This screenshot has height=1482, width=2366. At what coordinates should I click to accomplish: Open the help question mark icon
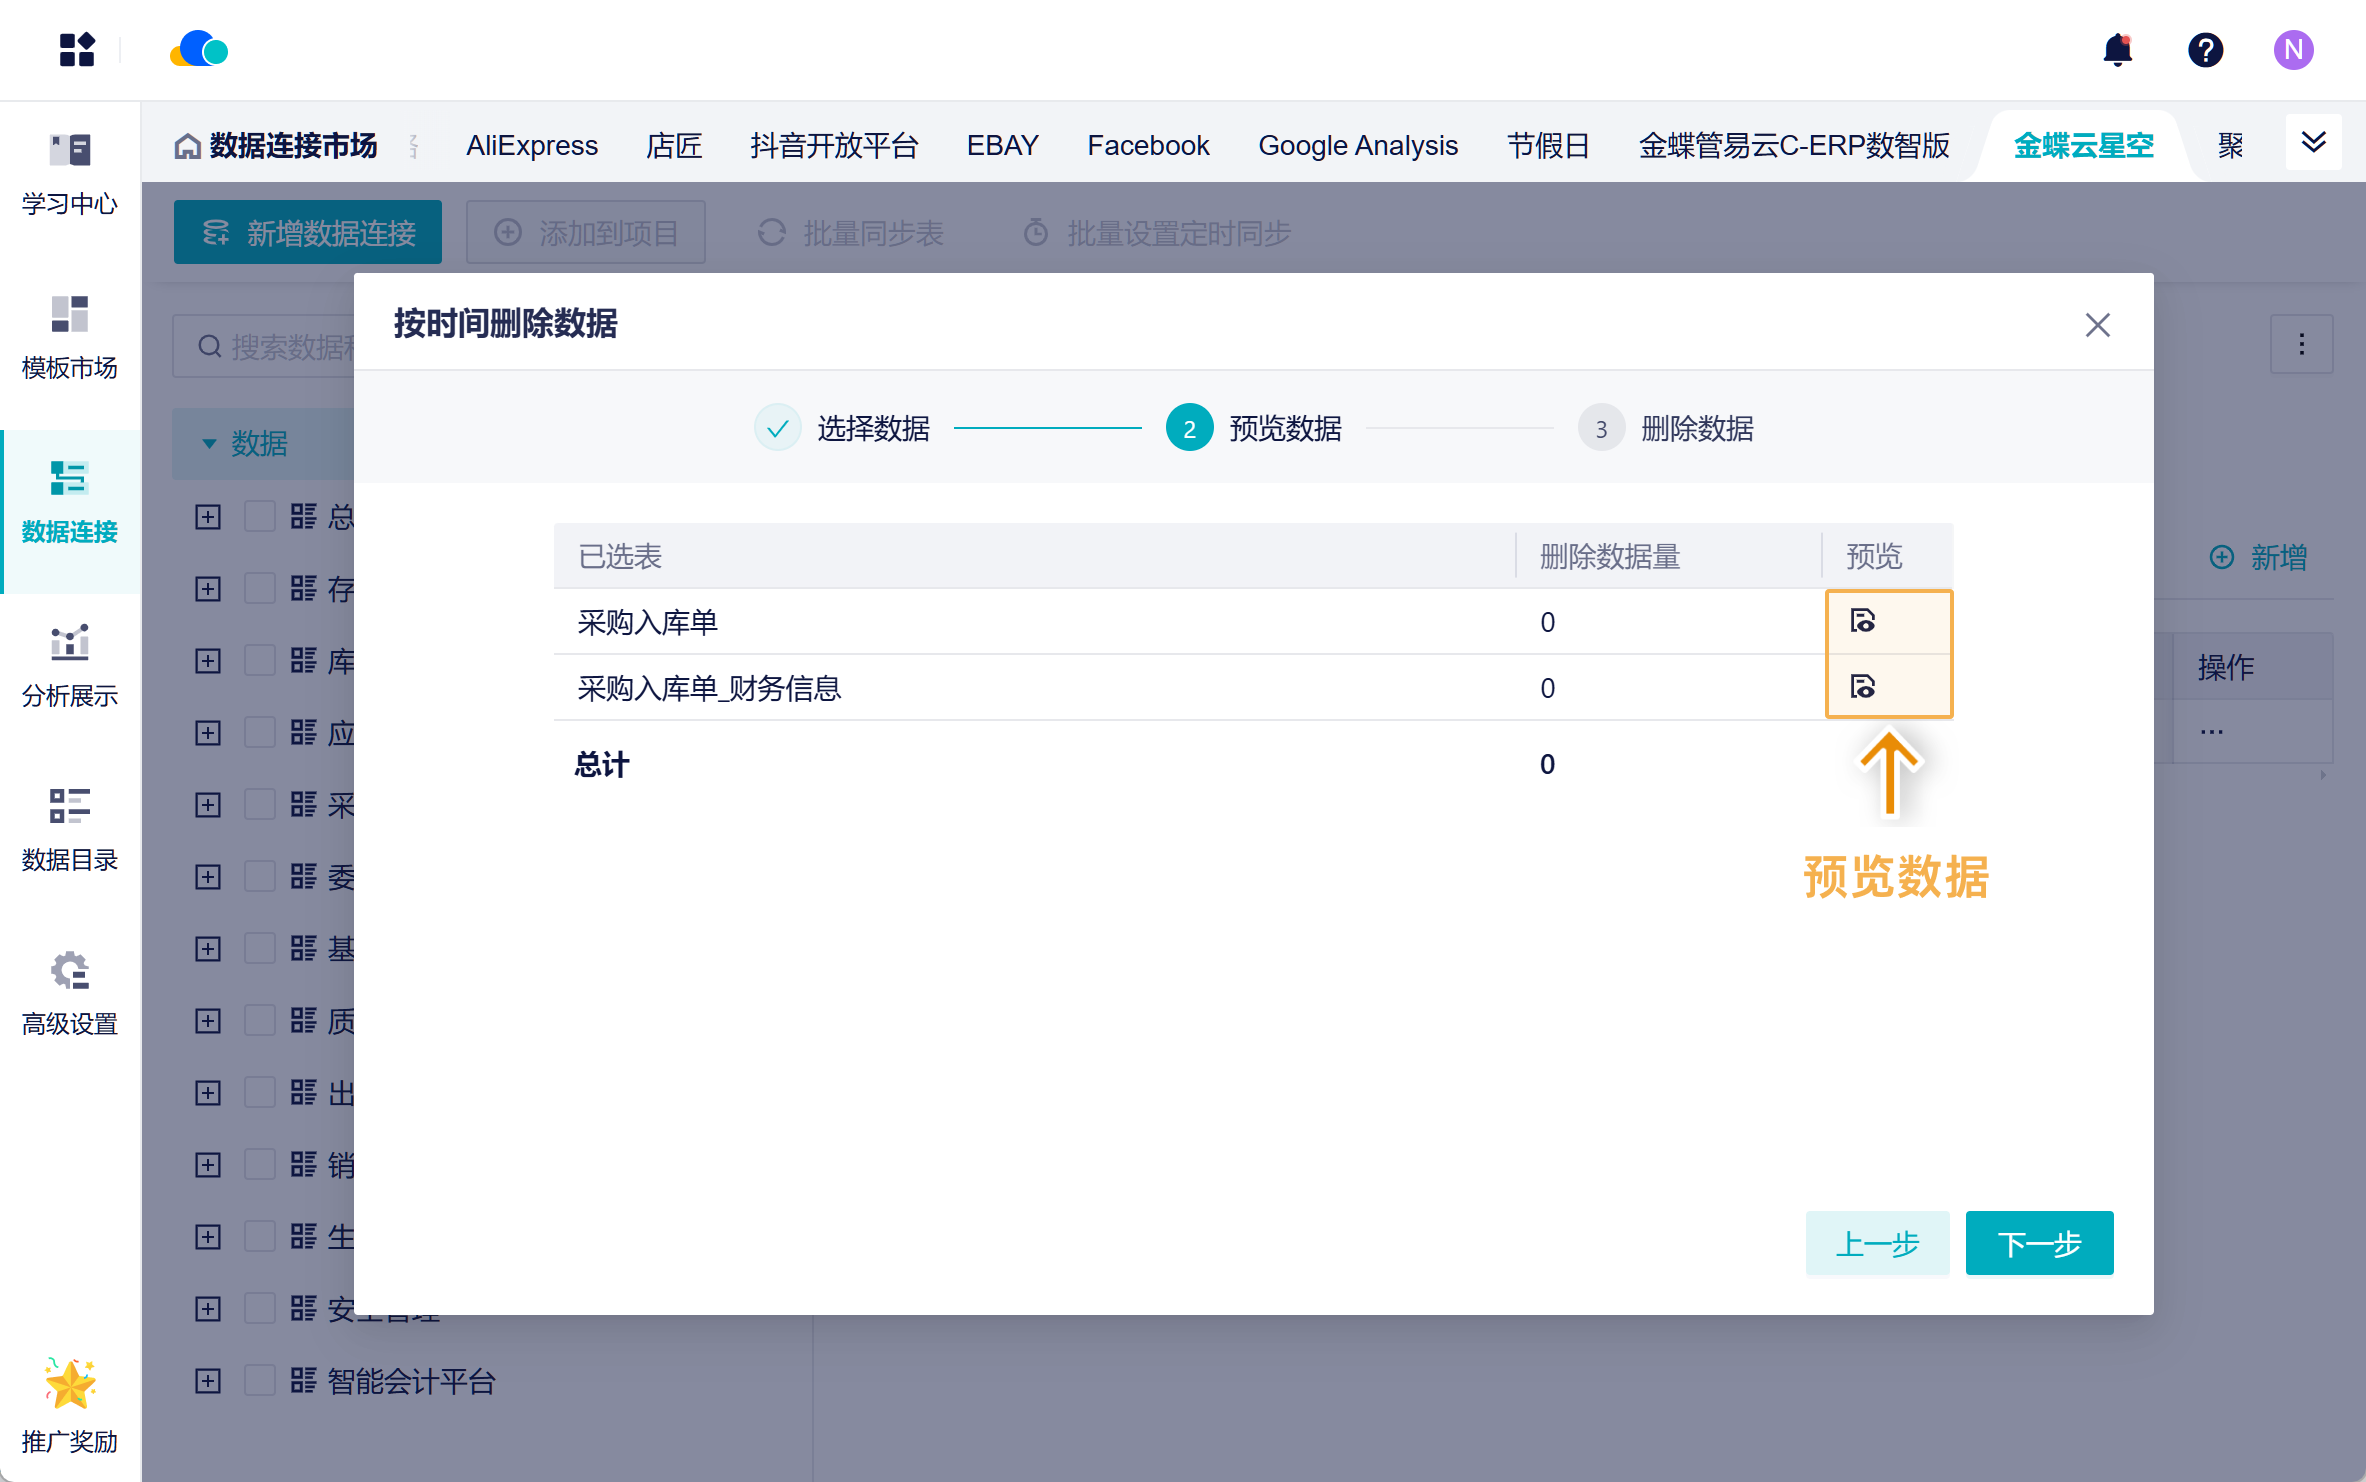pos(2205,49)
